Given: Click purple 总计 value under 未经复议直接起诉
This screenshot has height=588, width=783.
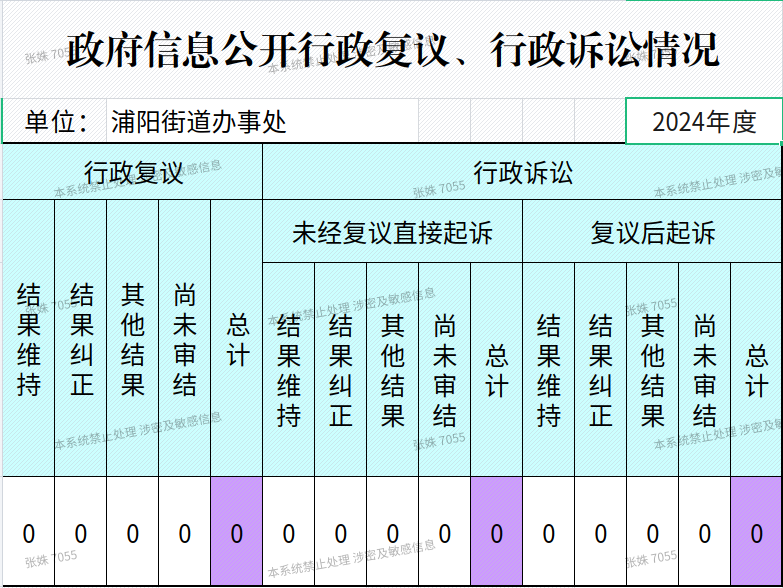Looking at the screenshot, I should click(x=497, y=532).
